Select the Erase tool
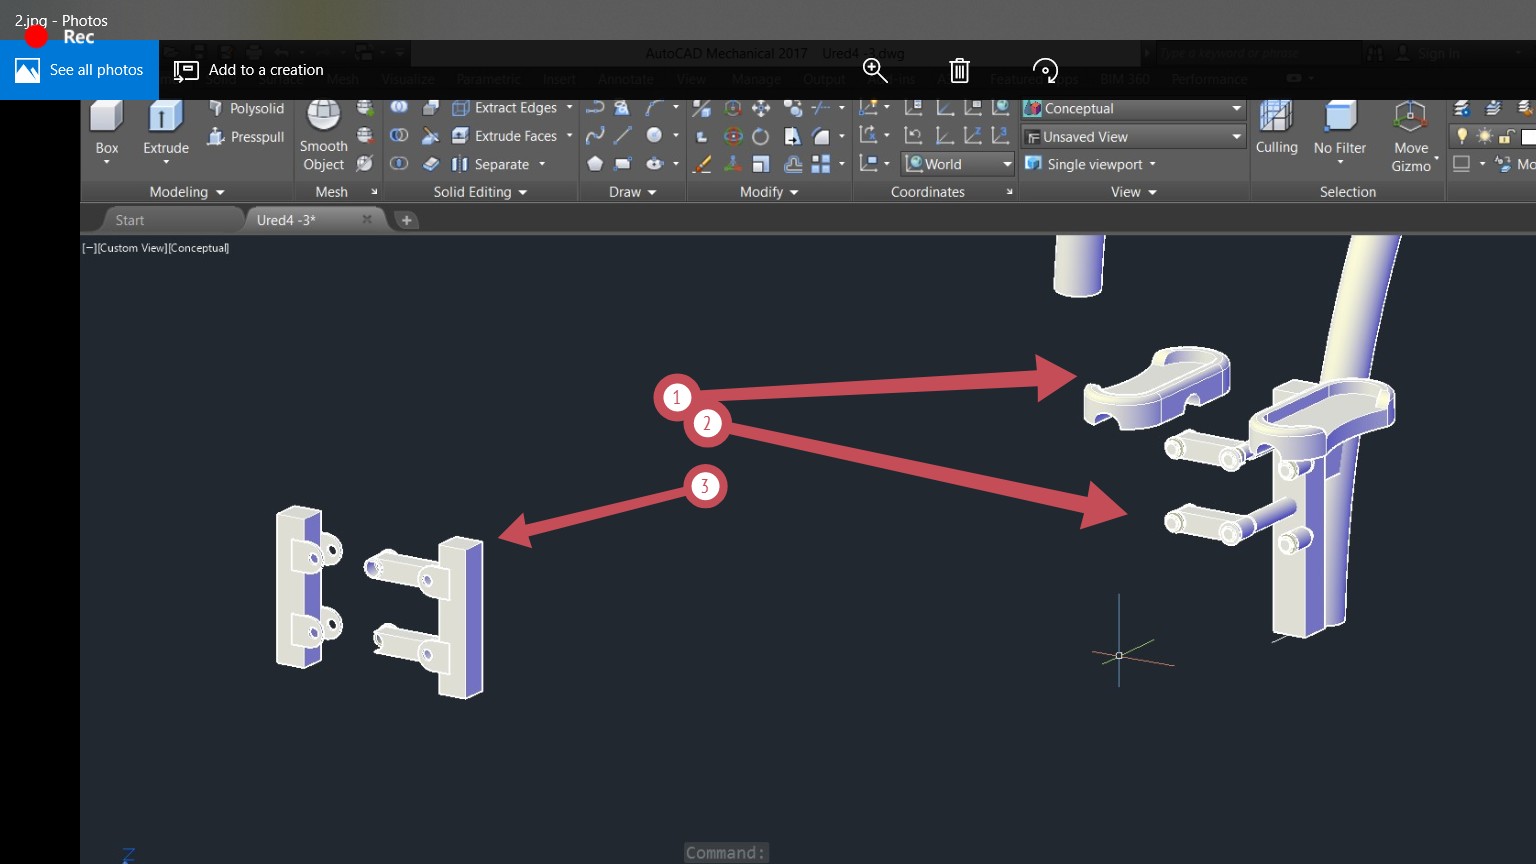 point(702,163)
